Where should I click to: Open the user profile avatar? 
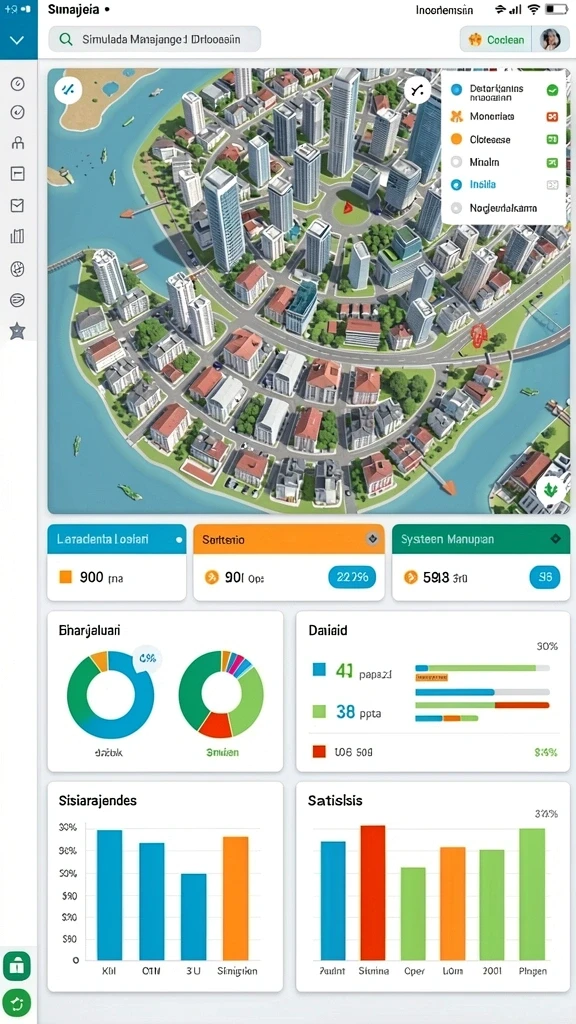(551, 40)
